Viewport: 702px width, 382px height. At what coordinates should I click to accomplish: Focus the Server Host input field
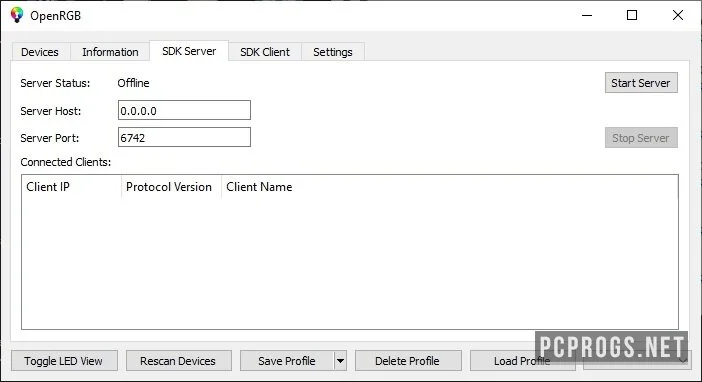(184, 110)
